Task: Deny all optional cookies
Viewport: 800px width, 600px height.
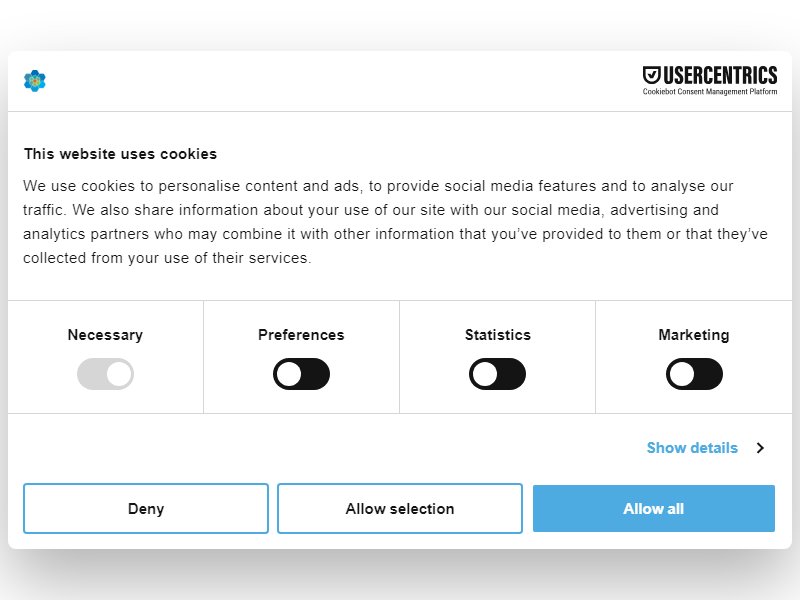Action: pyautogui.click(x=146, y=508)
